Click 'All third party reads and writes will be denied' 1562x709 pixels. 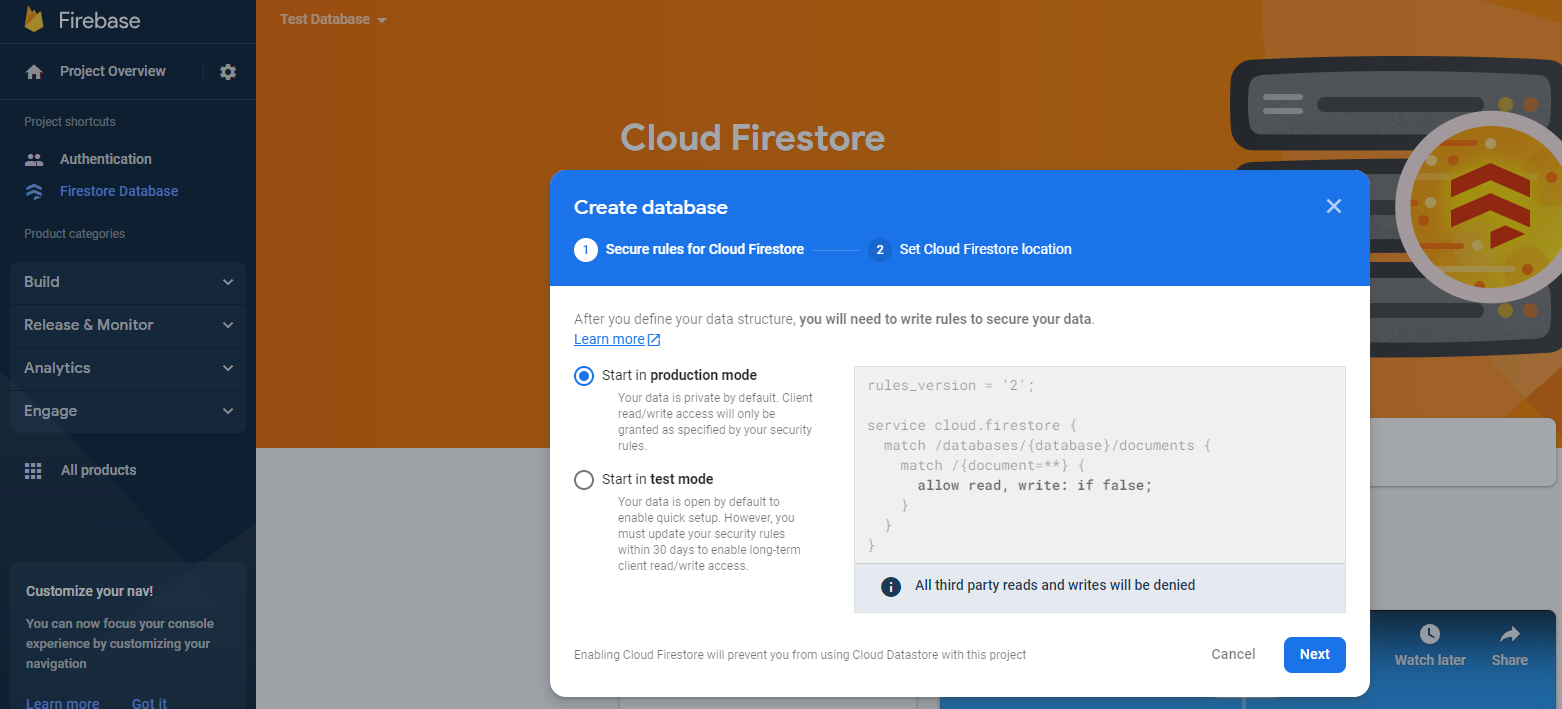tap(1055, 586)
